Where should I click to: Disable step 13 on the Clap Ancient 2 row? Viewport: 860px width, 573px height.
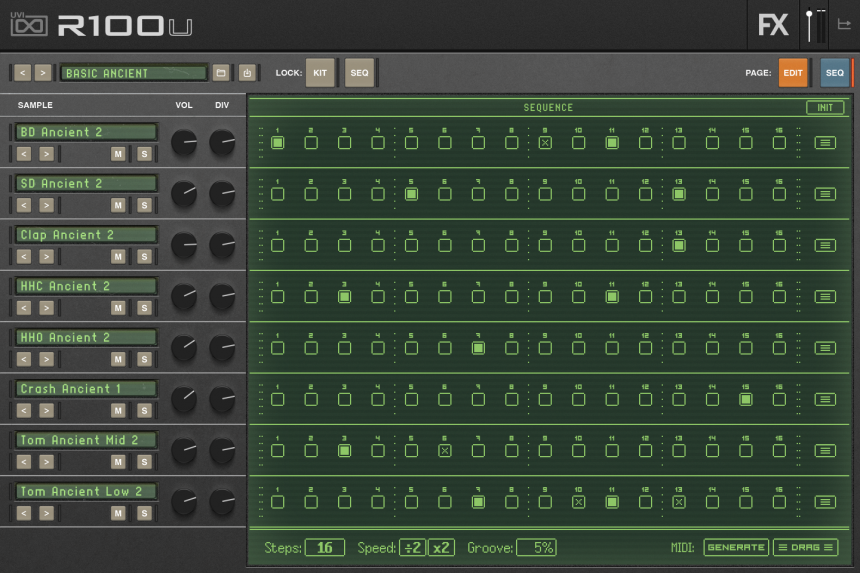(x=679, y=245)
